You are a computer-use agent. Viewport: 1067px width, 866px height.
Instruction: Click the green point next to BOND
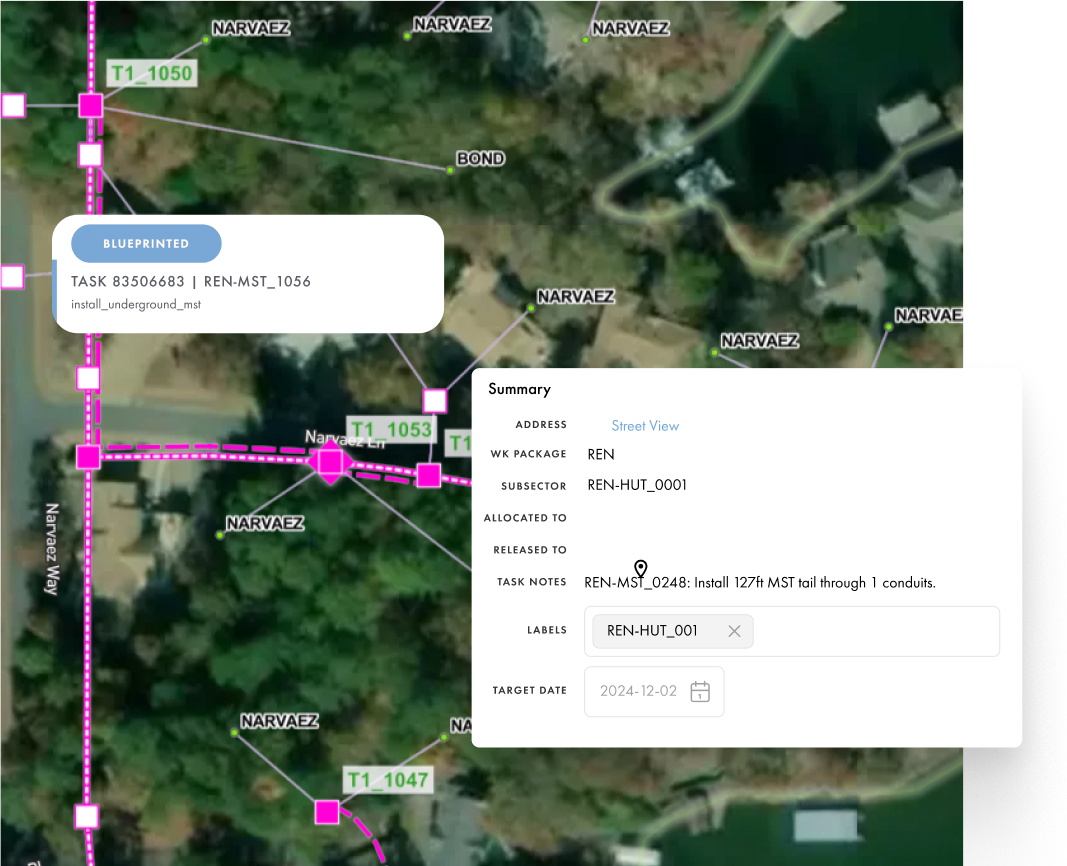450,170
